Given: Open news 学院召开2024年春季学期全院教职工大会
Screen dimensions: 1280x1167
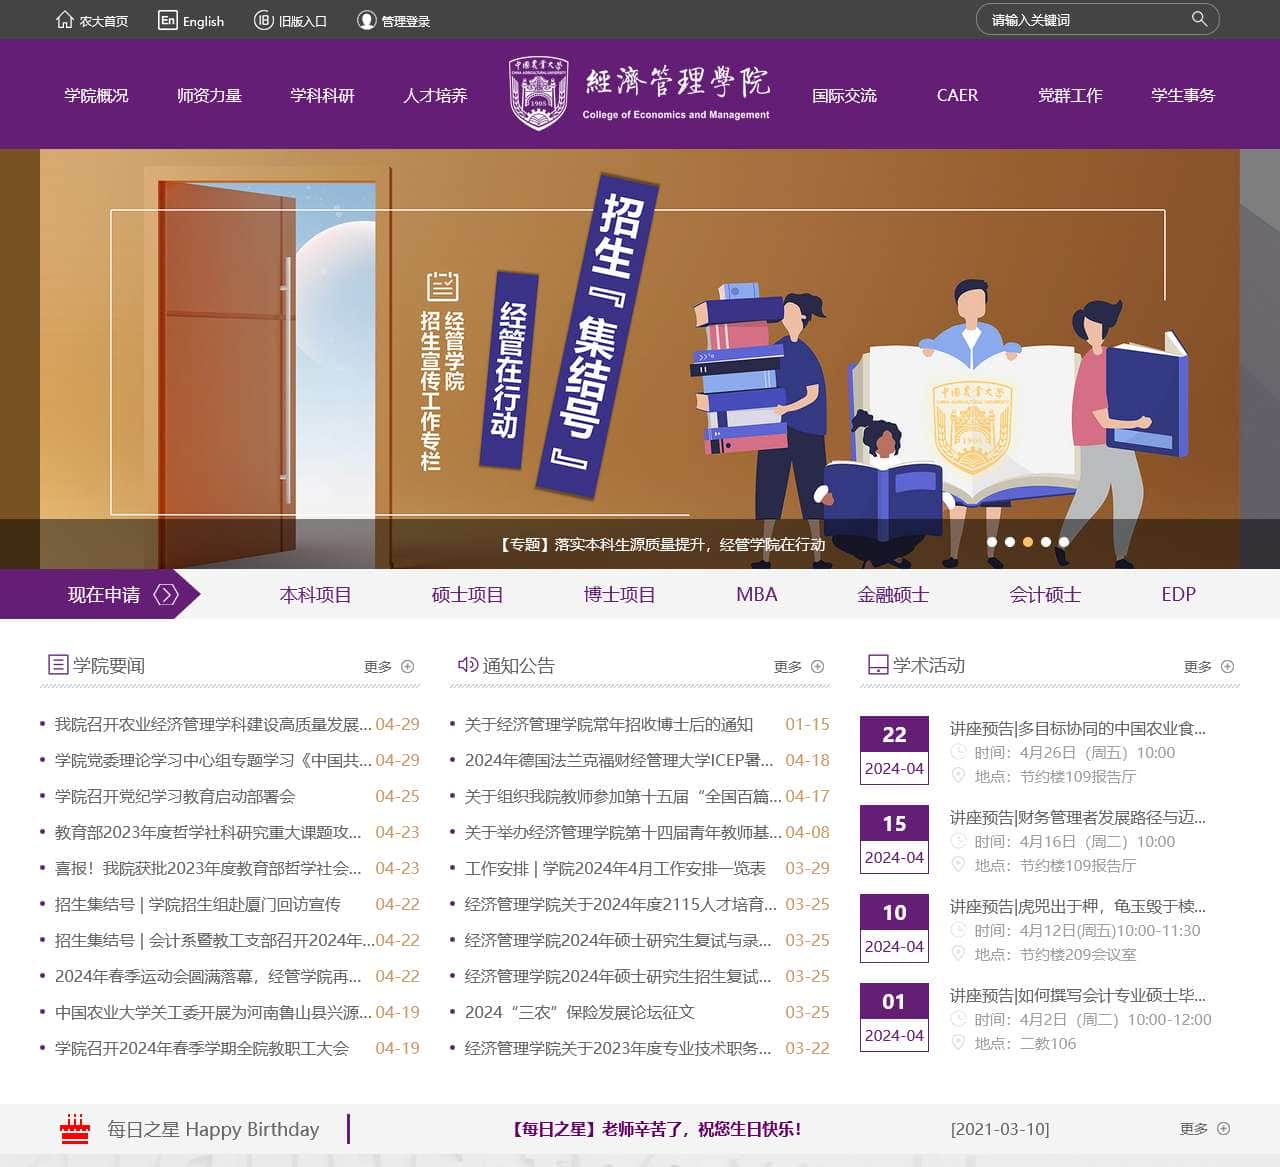Looking at the screenshot, I should (x=202, y=1049).
